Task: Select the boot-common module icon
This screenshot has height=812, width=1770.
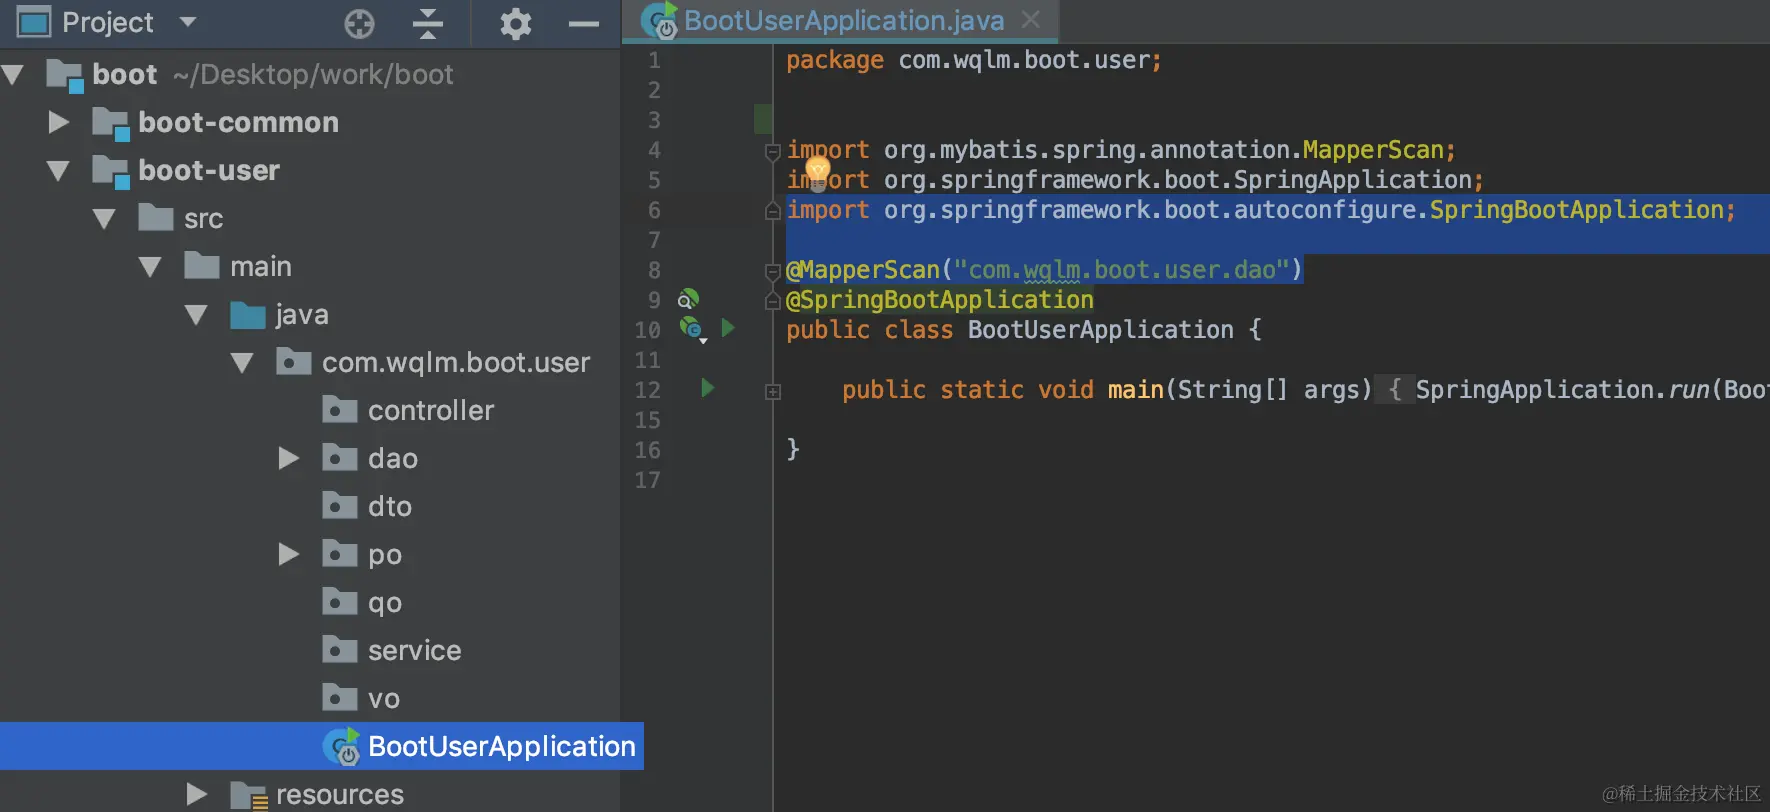Action: (111, 123)
